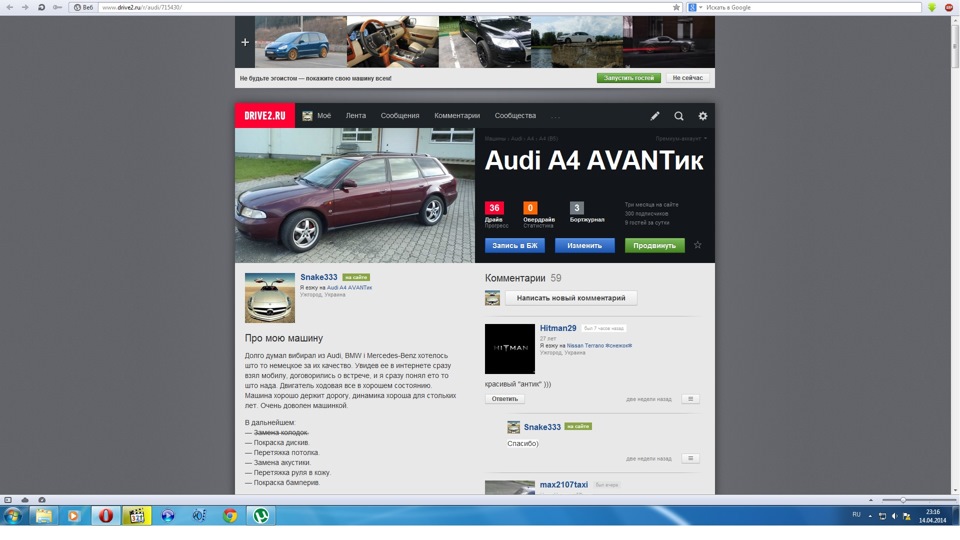Viewport: 960px width, 540px height.
Task: Click orange Овердрайв counter 0
Action: [530, 208]
